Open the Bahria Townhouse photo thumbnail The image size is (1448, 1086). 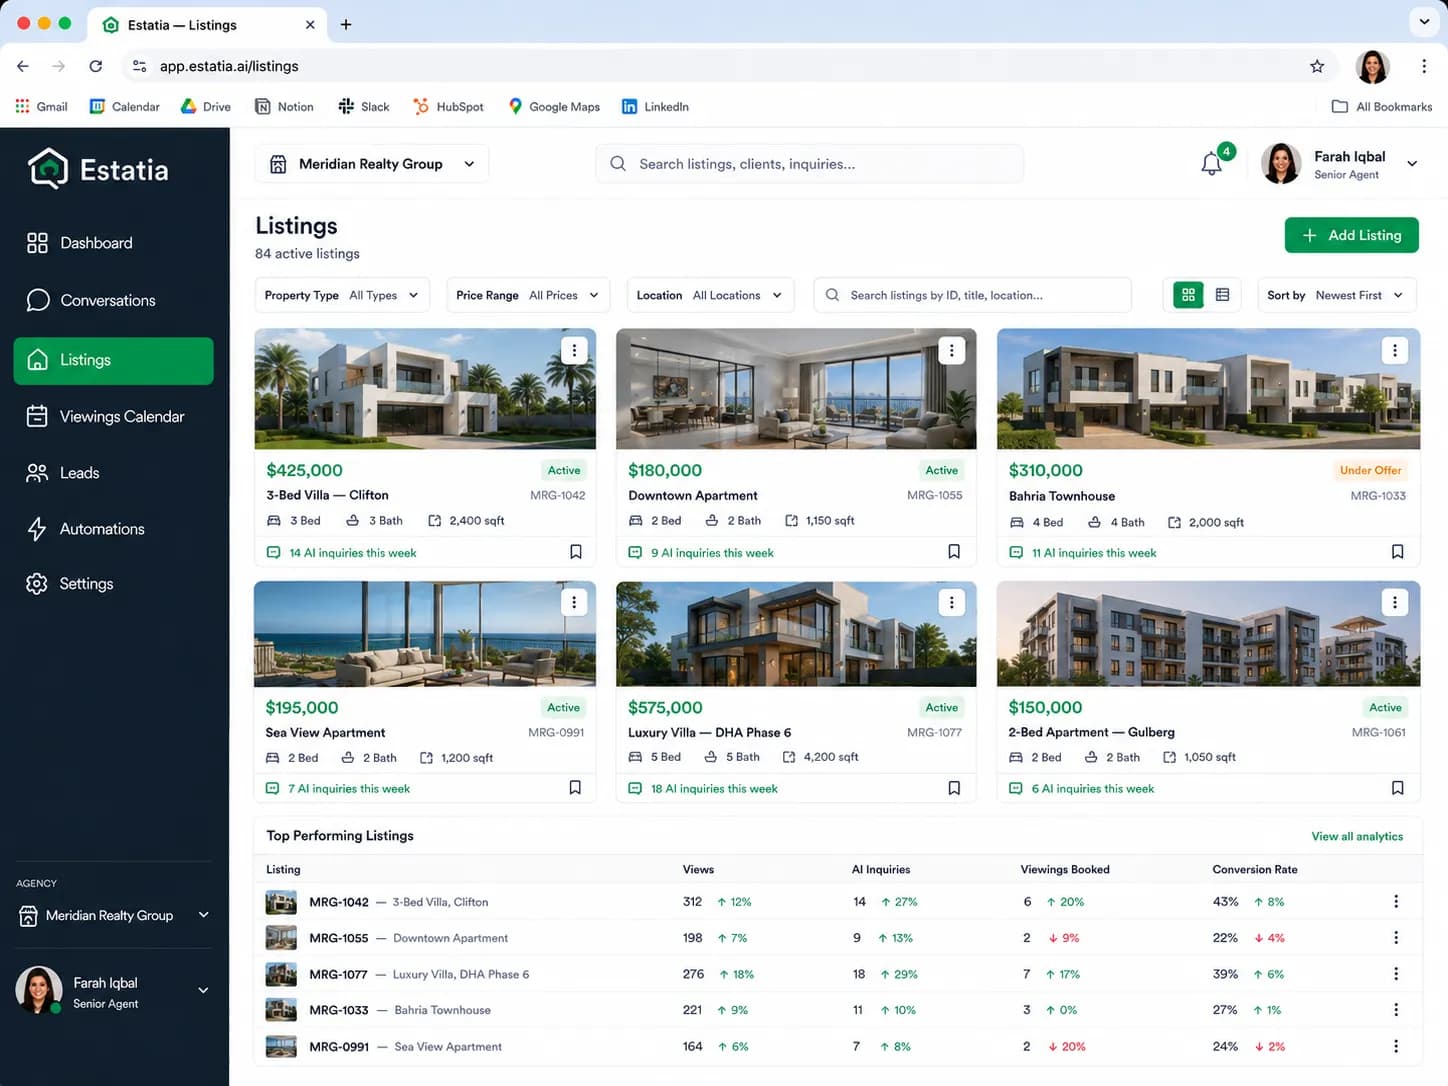tap(1208, 389)
